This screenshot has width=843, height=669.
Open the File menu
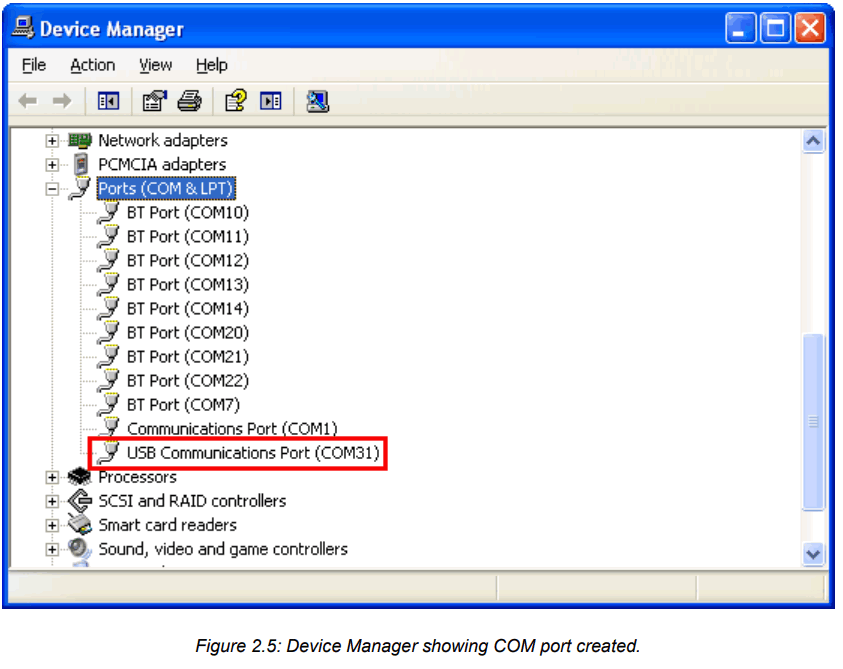coord(34,65)
